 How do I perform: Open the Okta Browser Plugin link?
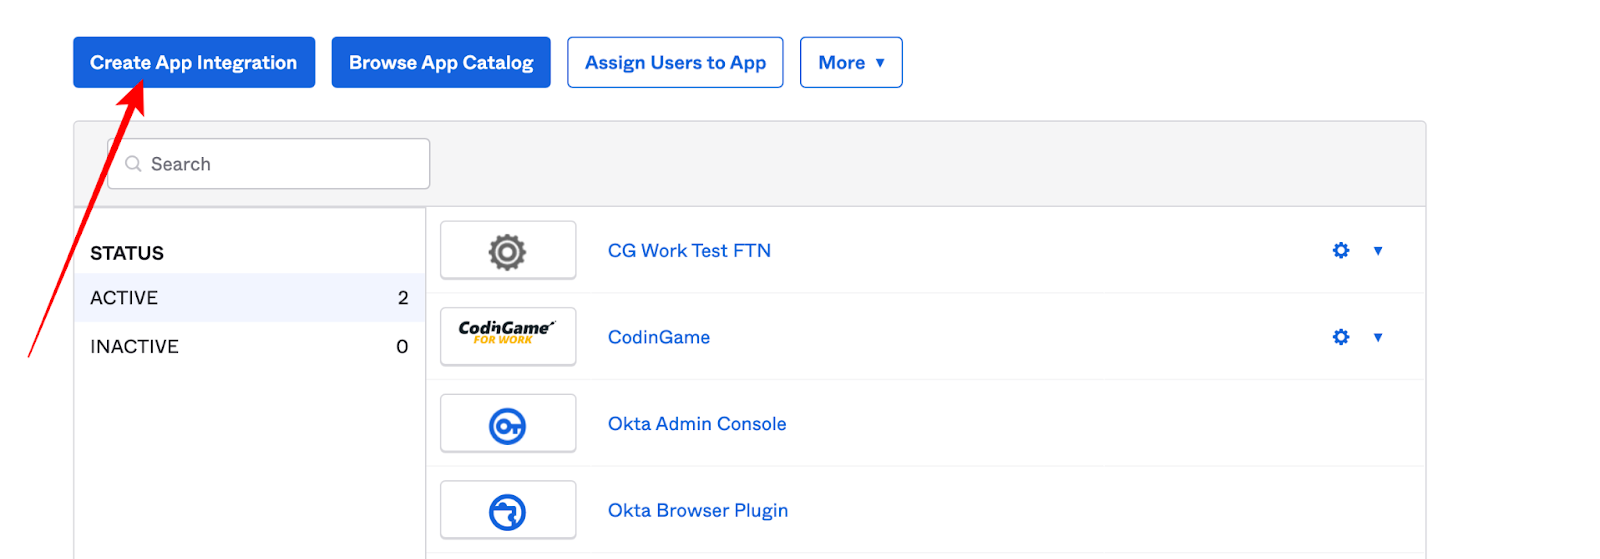click(698, 511)
